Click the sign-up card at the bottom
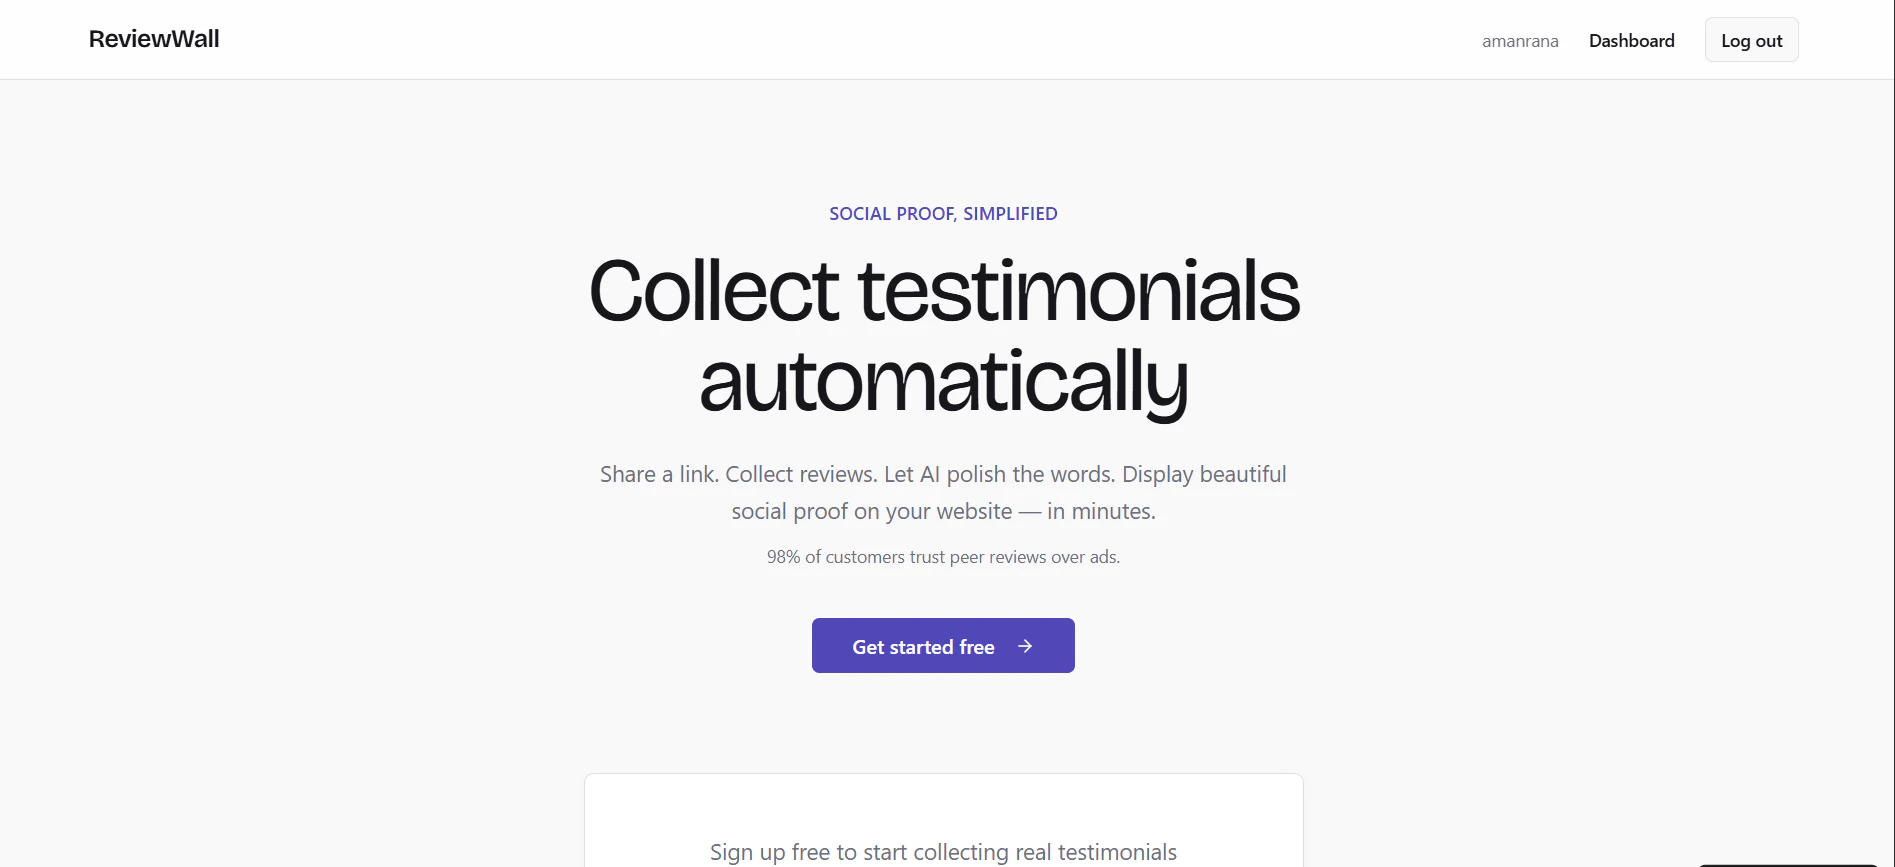This screenshot has height=867, width=1895. (943, 820)
